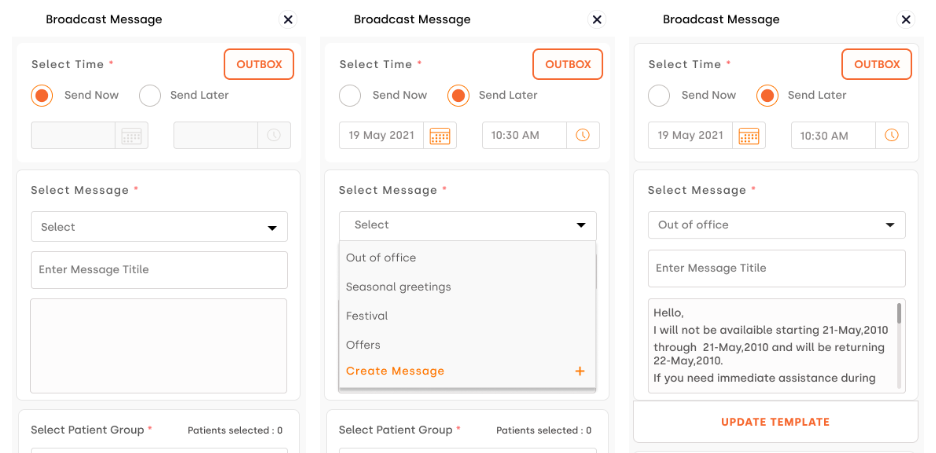Close the left Broadcast Message panel

(288, 19)
